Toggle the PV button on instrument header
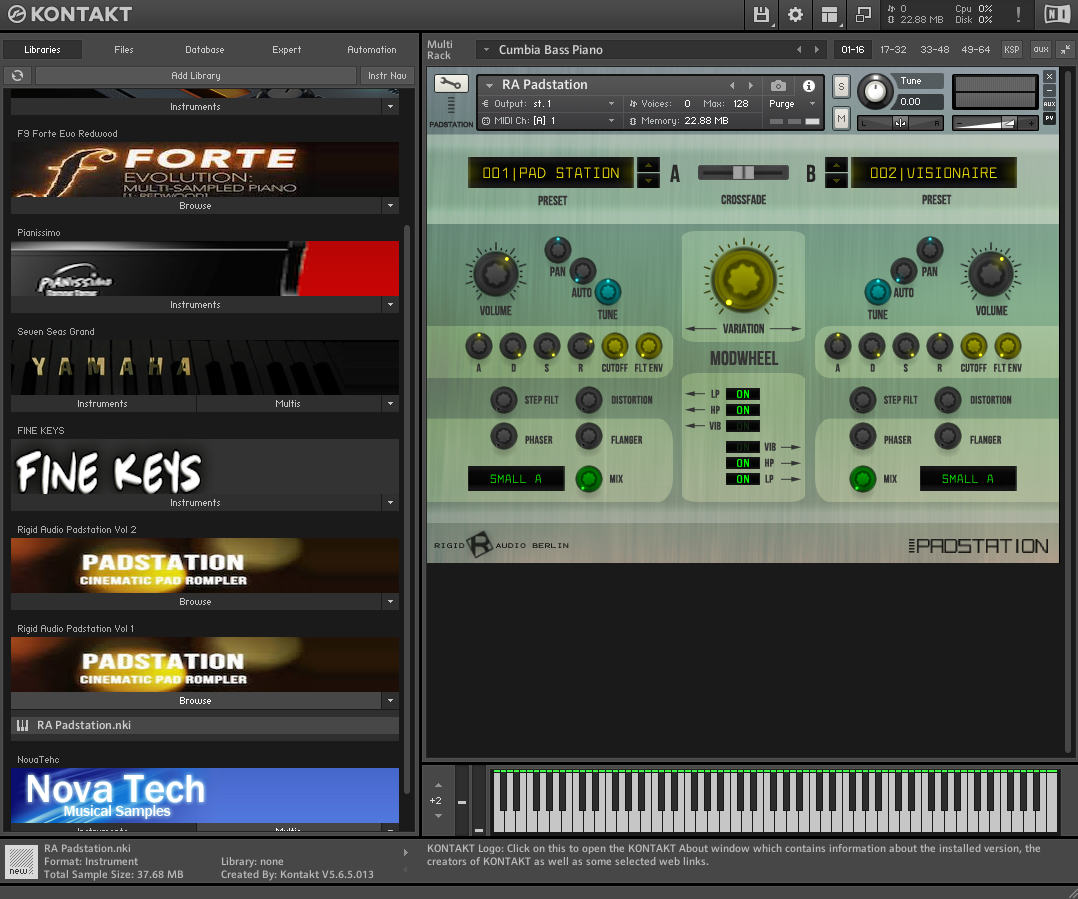 coord(1049,118)
